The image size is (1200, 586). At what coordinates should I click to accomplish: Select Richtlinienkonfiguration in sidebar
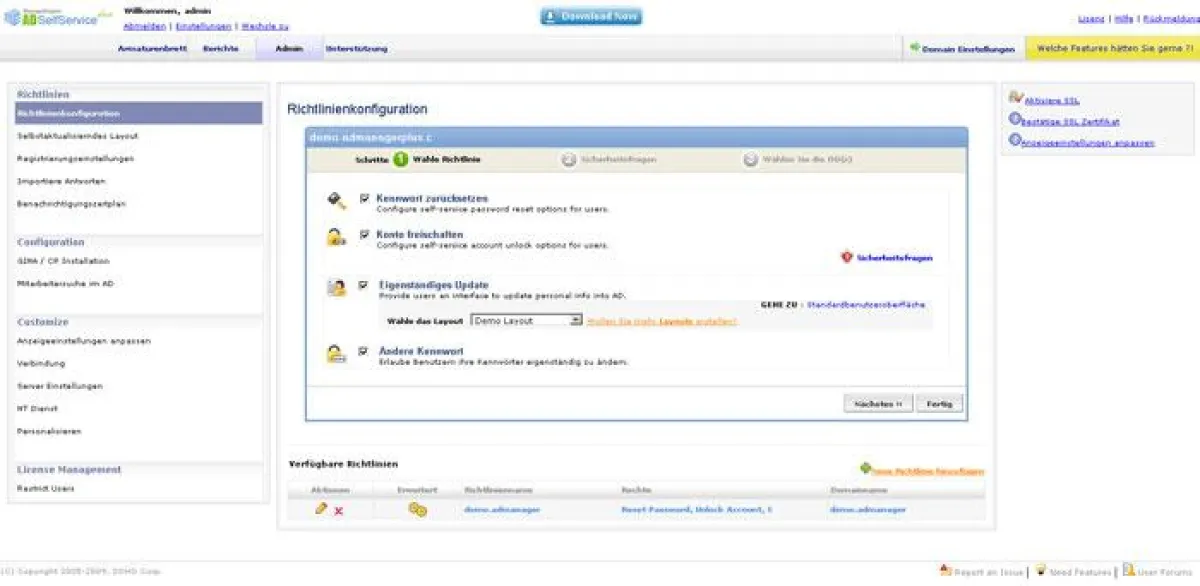139,113
